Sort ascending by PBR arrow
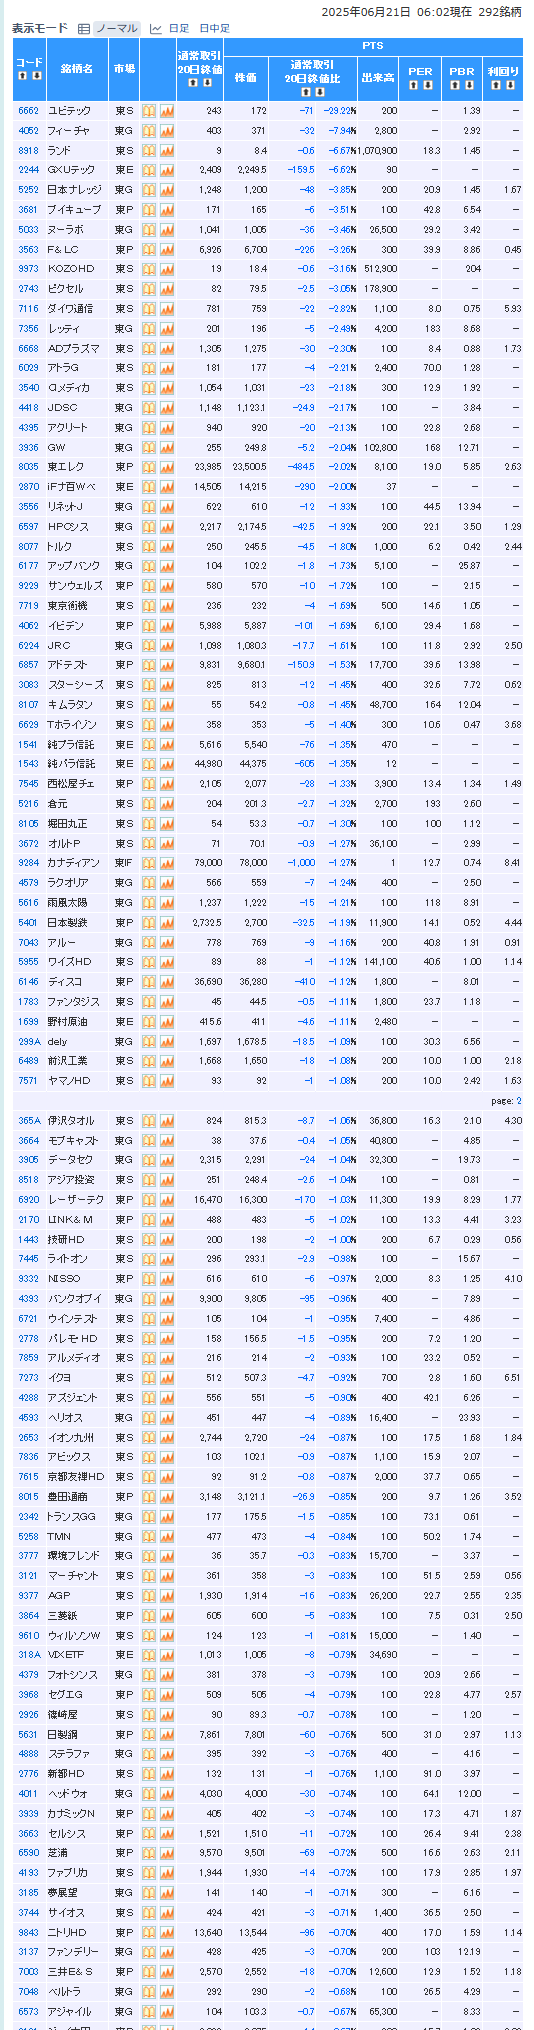Viewport: 534px width, 2030px height. point(454,85)
